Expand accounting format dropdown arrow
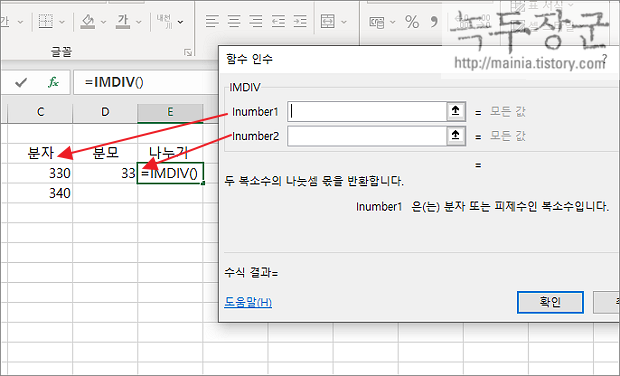Screen dimensions: 620x376 (393, 22)
